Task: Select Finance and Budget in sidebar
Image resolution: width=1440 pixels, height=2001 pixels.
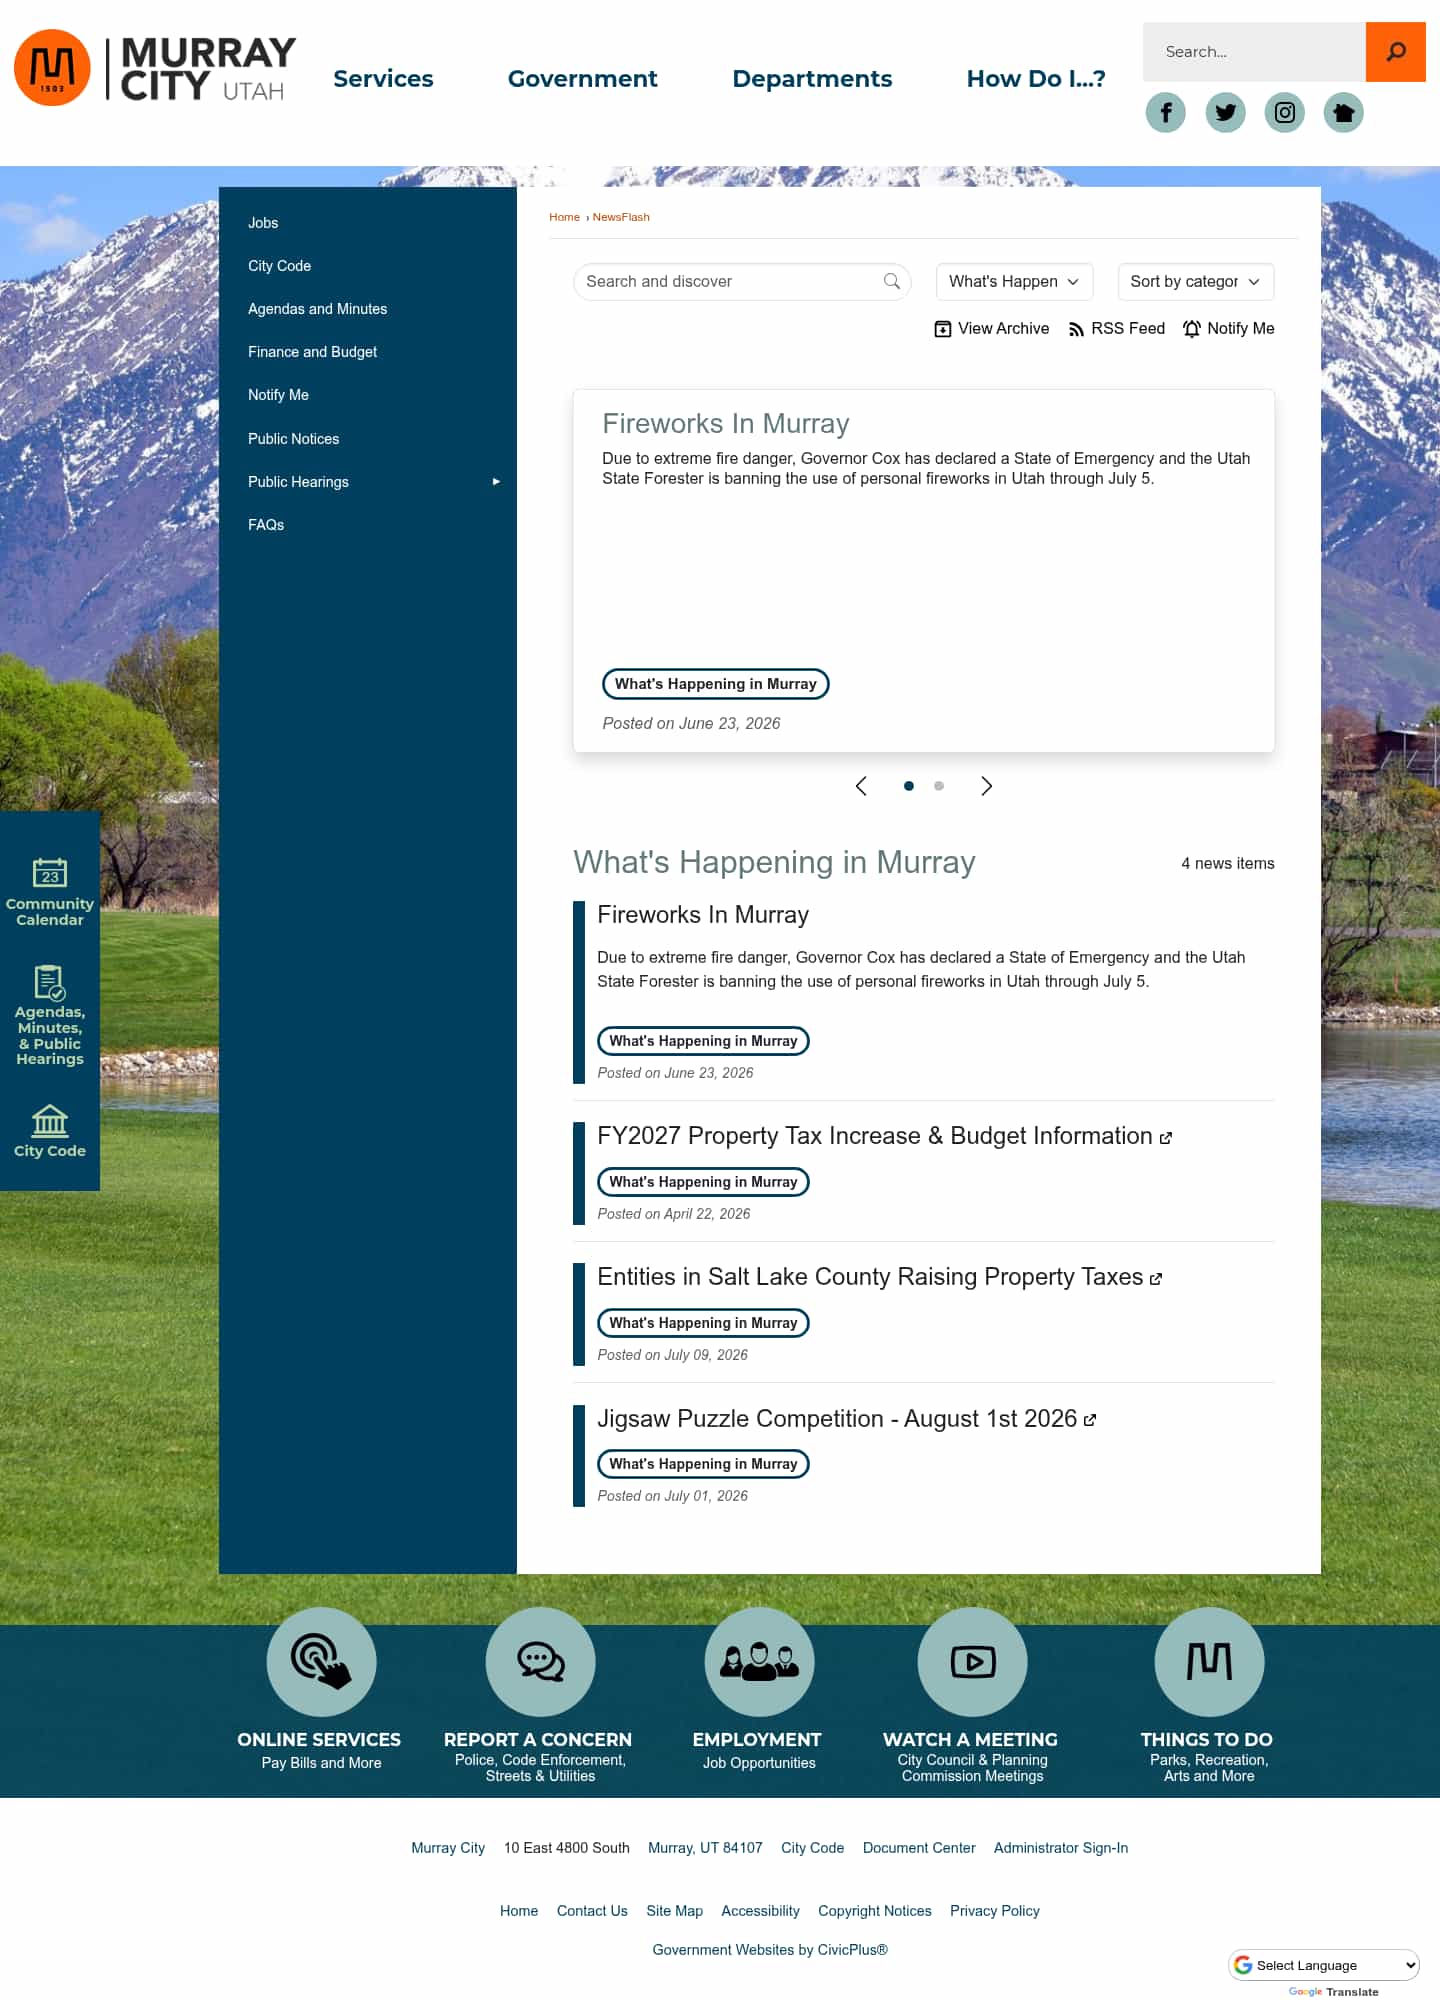Action: pyautogui.click(x=312, y=352)
